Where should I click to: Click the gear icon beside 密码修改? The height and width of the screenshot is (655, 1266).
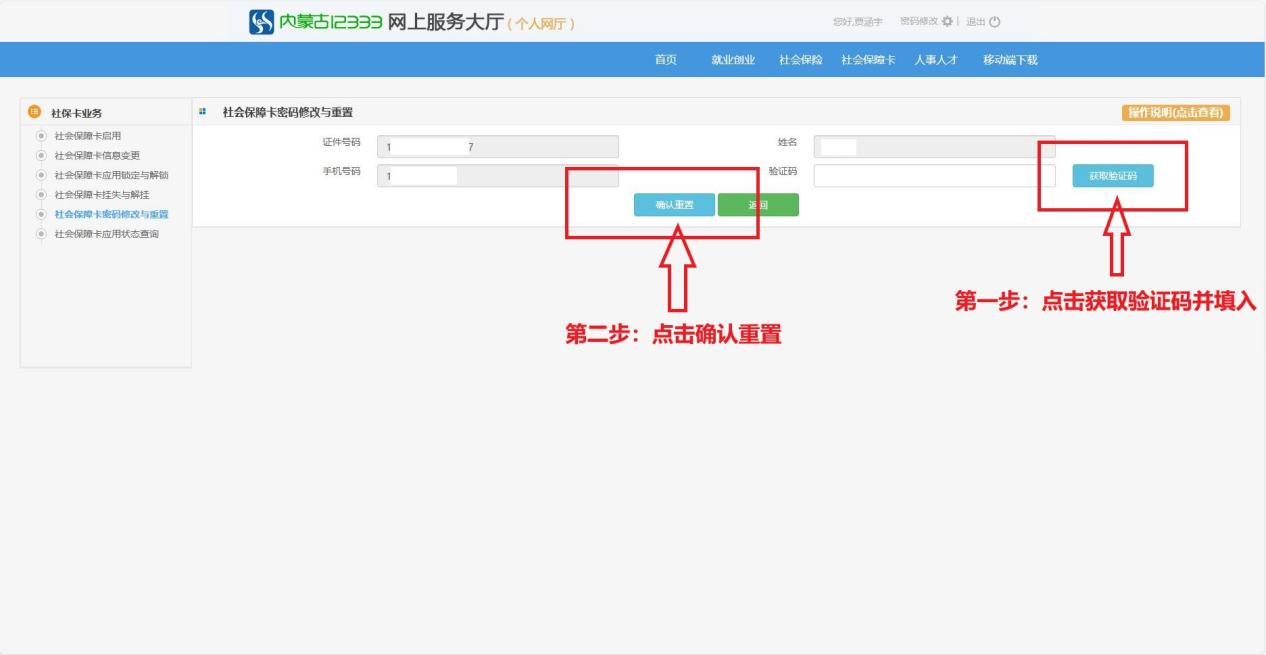tap(947, 22)
